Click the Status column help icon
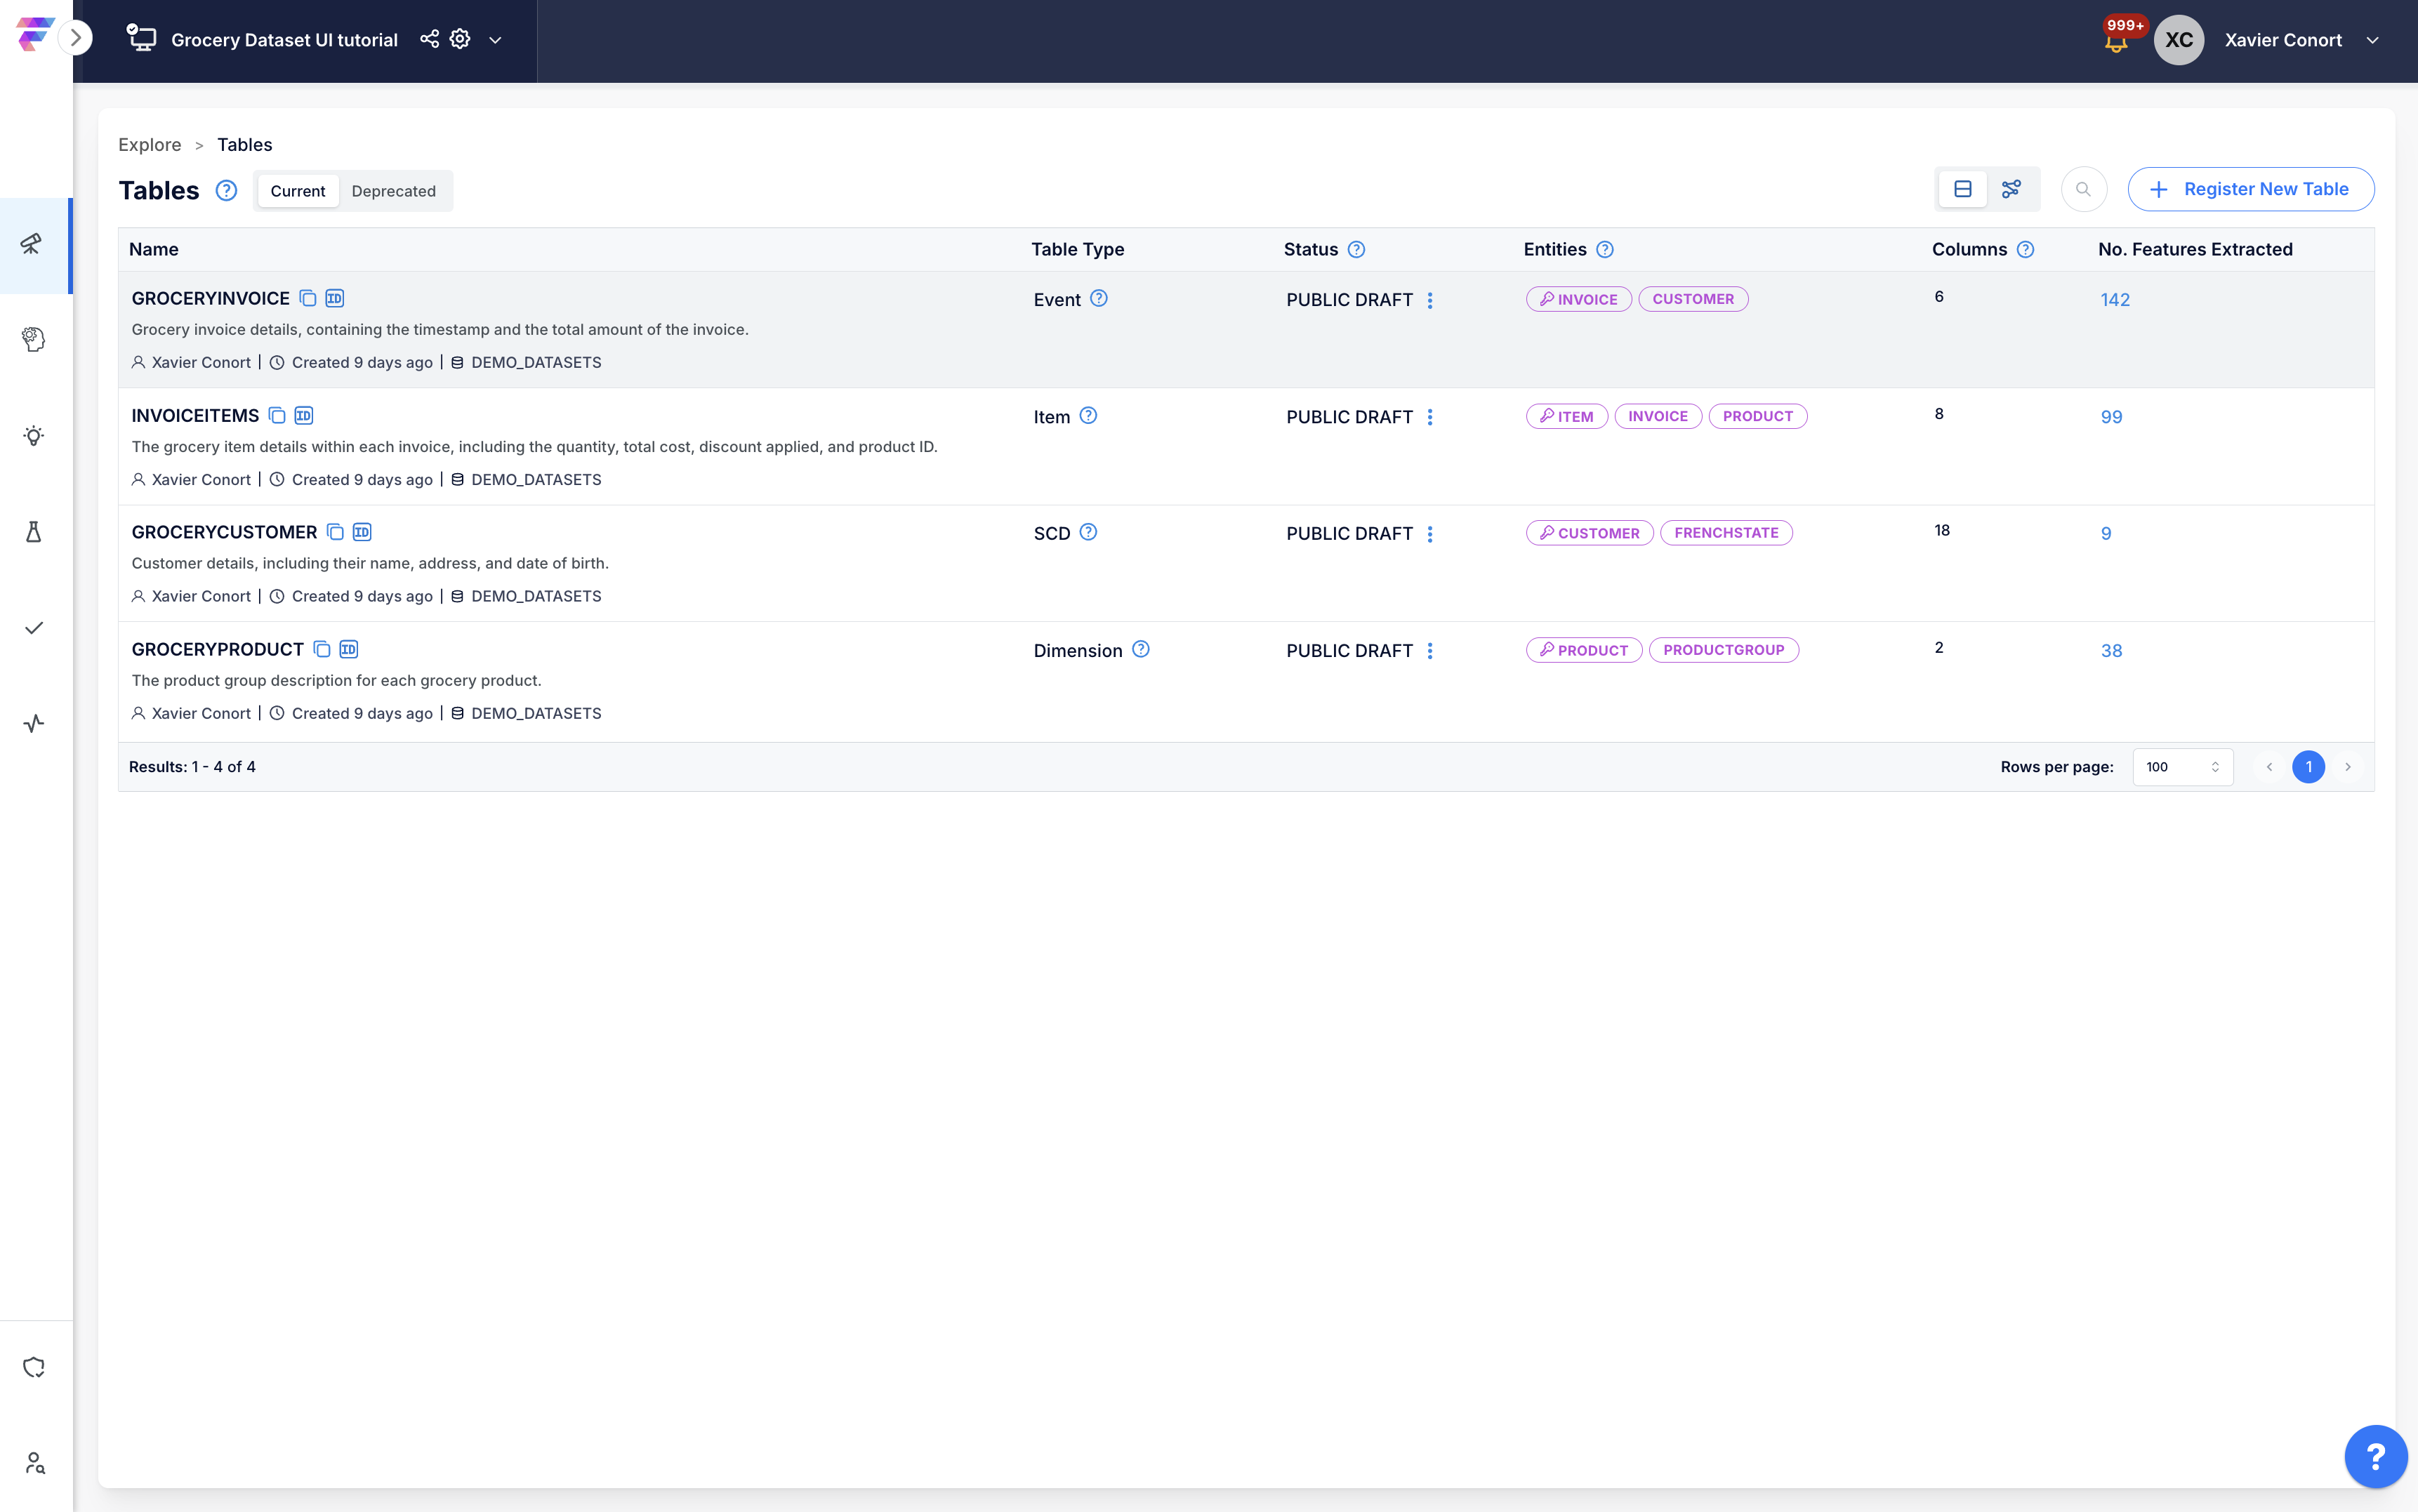The height and width of the screenshot is (1512, 2418). (1356, 250)
